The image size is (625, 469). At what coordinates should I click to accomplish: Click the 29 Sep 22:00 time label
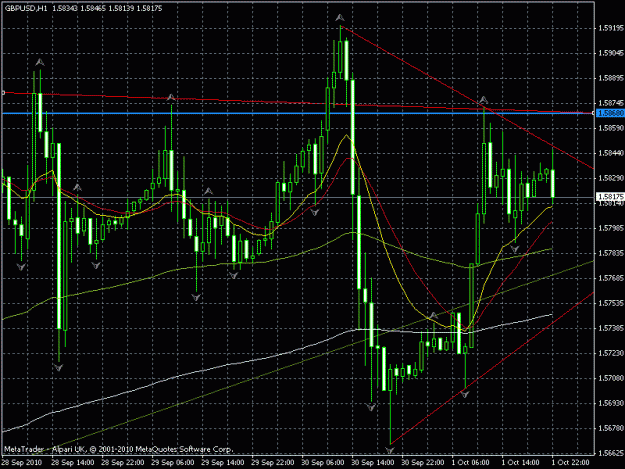[x=273, y=463]
